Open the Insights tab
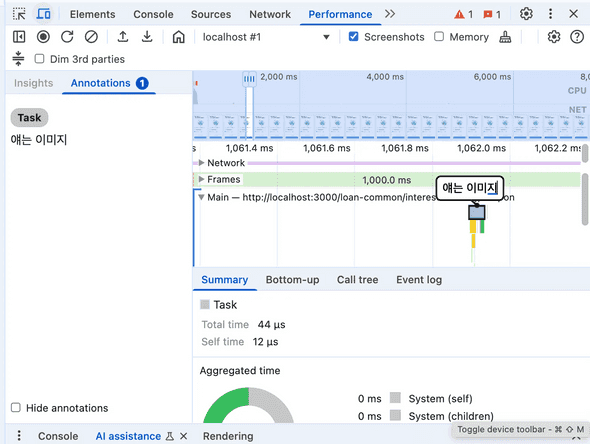The height and width of the screenshot is (444, 590). tap(33, 83)
